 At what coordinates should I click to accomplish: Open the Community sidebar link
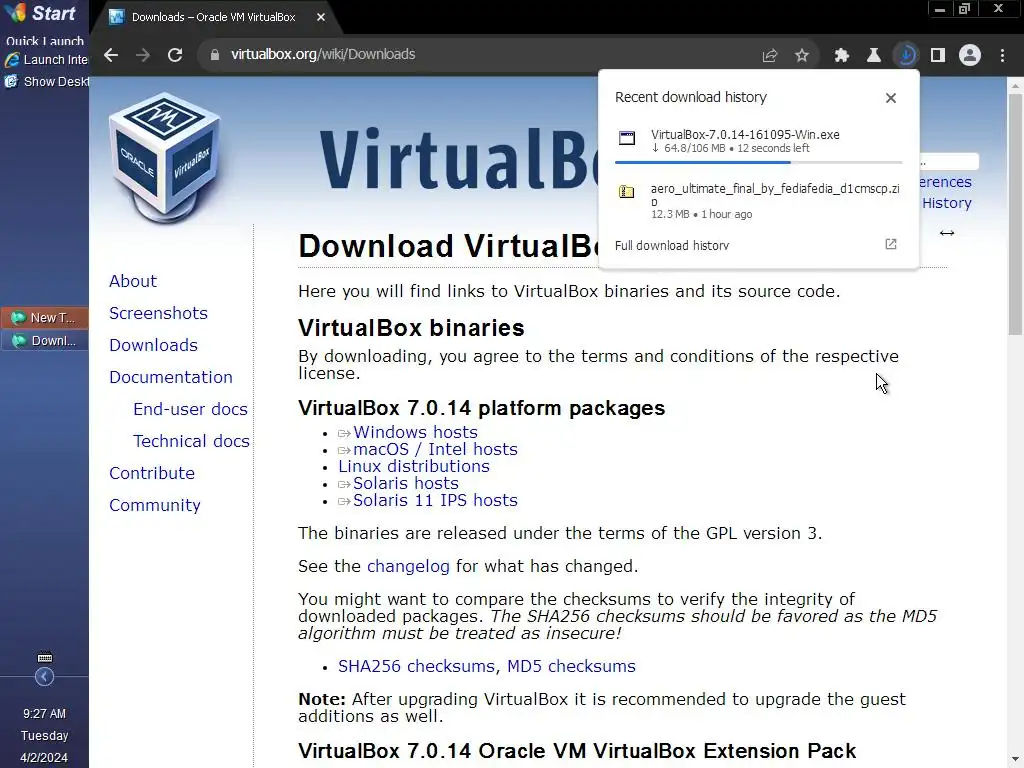point(155,505)
